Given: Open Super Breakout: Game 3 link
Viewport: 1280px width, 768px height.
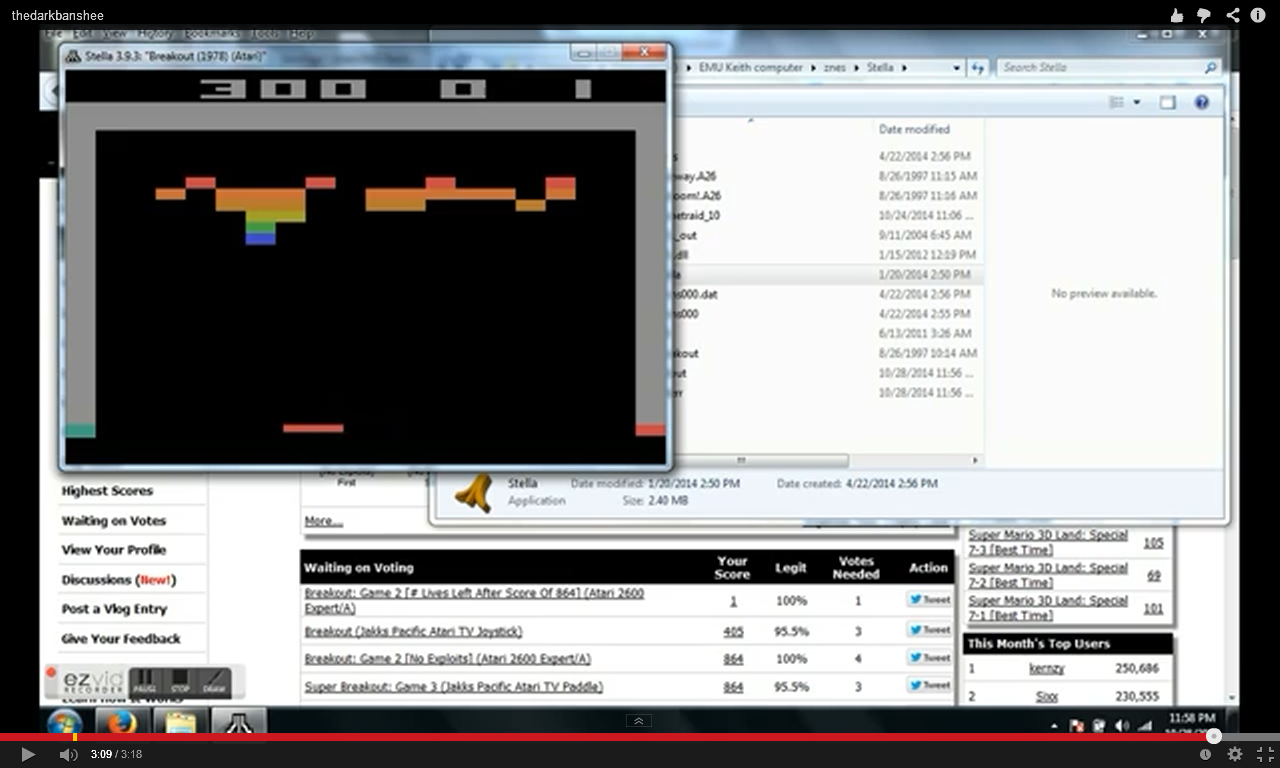Looking at the screenshot, I should tap(454, 687).
